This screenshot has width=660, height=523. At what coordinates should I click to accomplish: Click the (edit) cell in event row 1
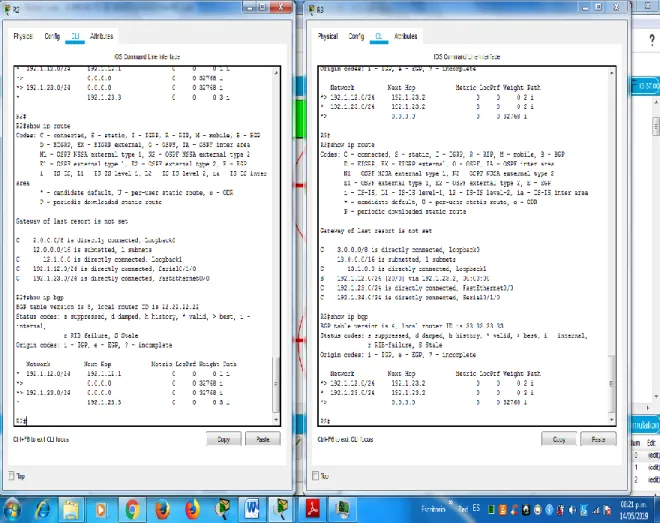654,467
